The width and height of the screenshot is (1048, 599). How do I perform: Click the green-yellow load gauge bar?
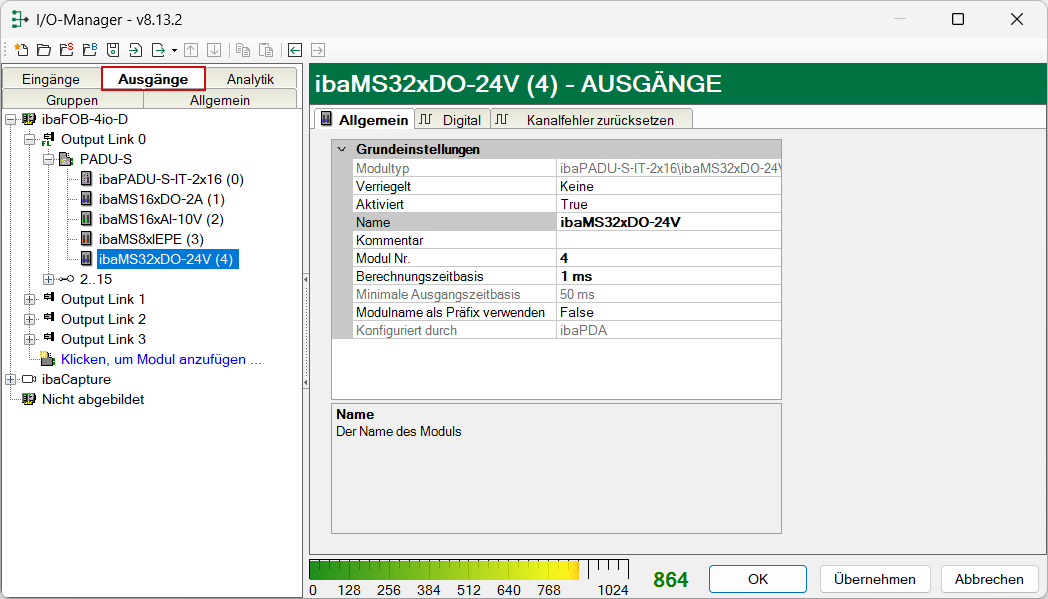tap(444, 570)
